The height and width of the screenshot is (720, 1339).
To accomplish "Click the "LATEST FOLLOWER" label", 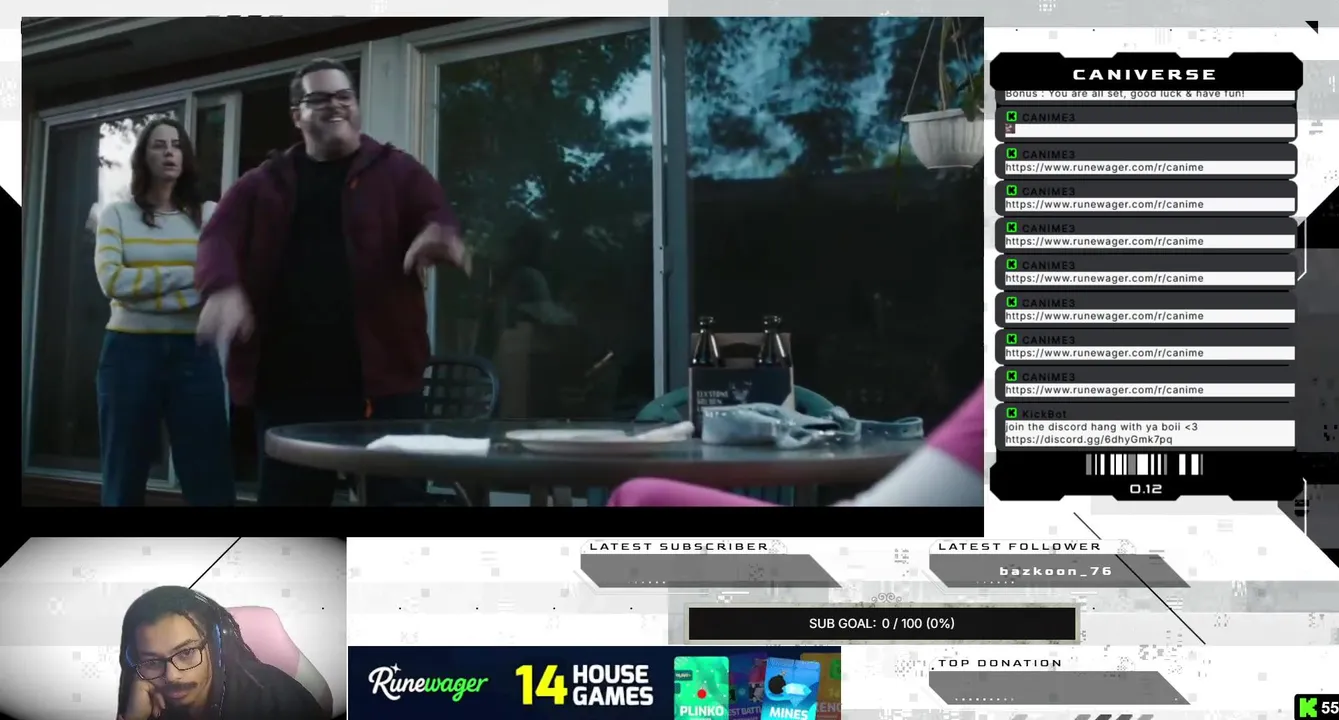I will (x=1019, y=547).
